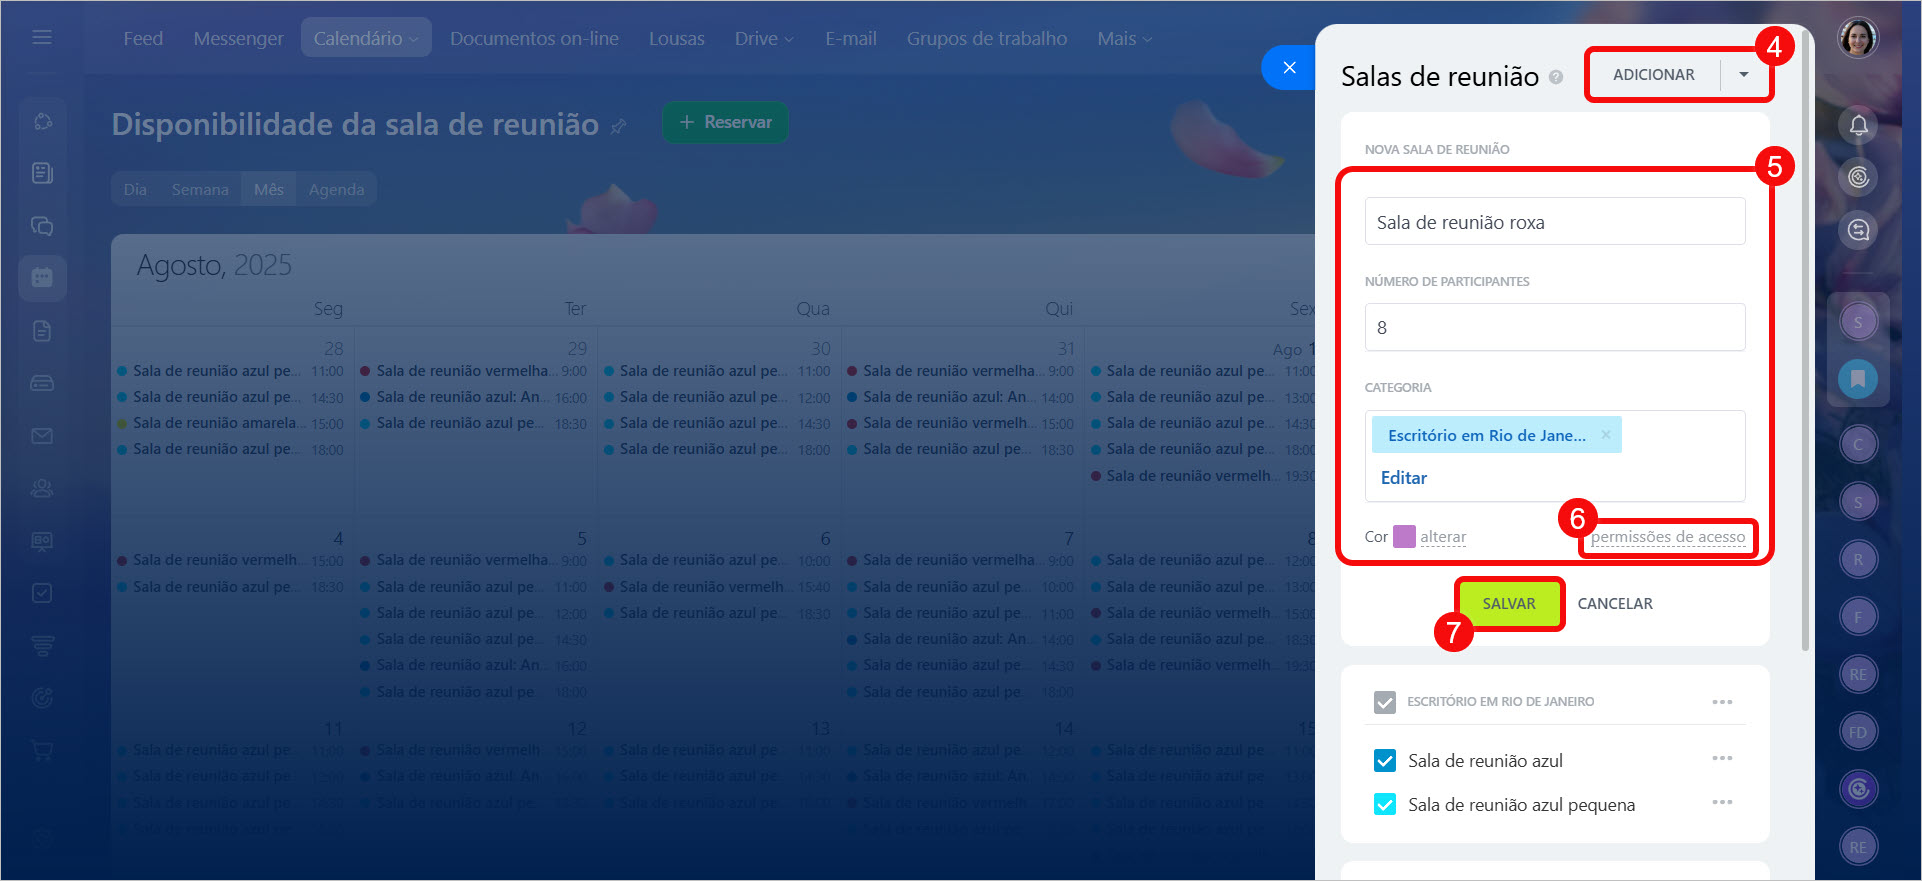The width and height of the screenshot is (1922, 881).
Task: Click the side panel vertical scrollbar
Action: point(1806,340)
